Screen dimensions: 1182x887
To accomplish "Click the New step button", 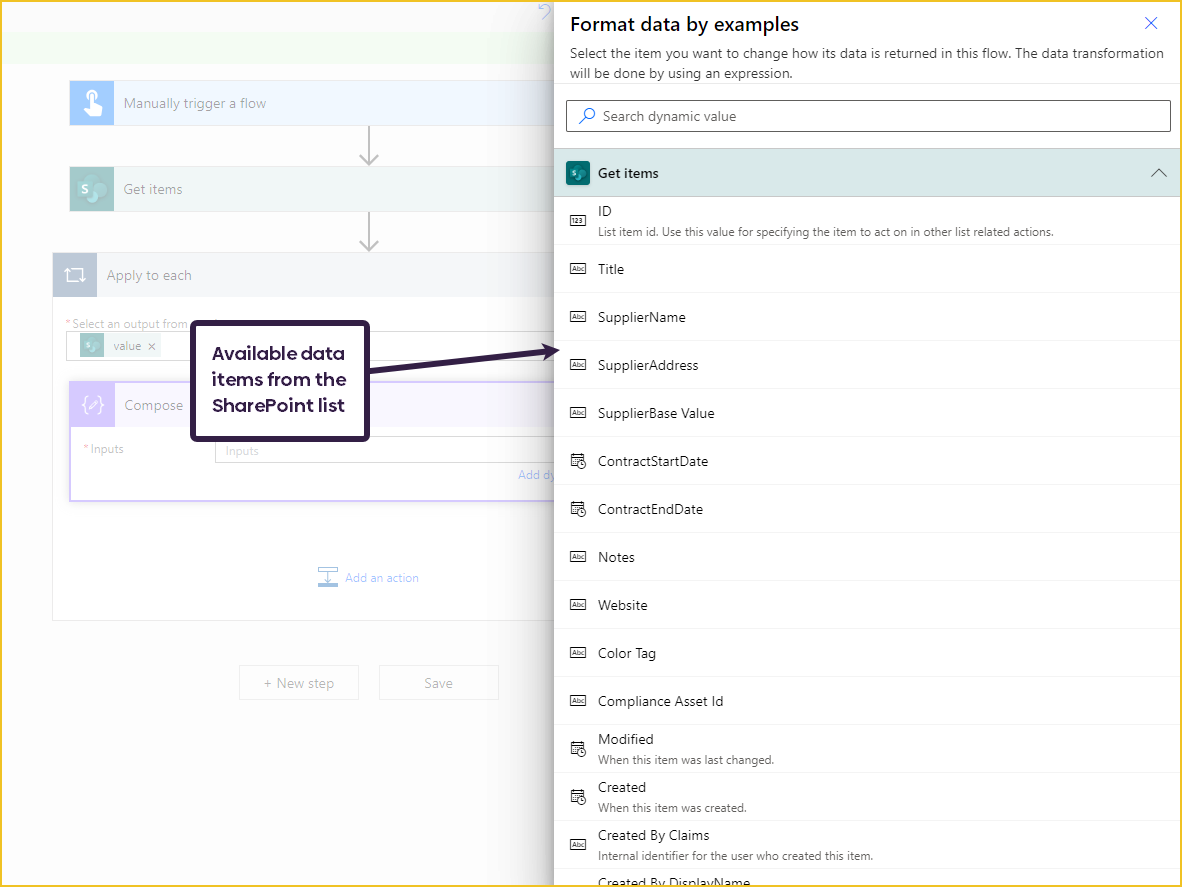I will point(299,683).
